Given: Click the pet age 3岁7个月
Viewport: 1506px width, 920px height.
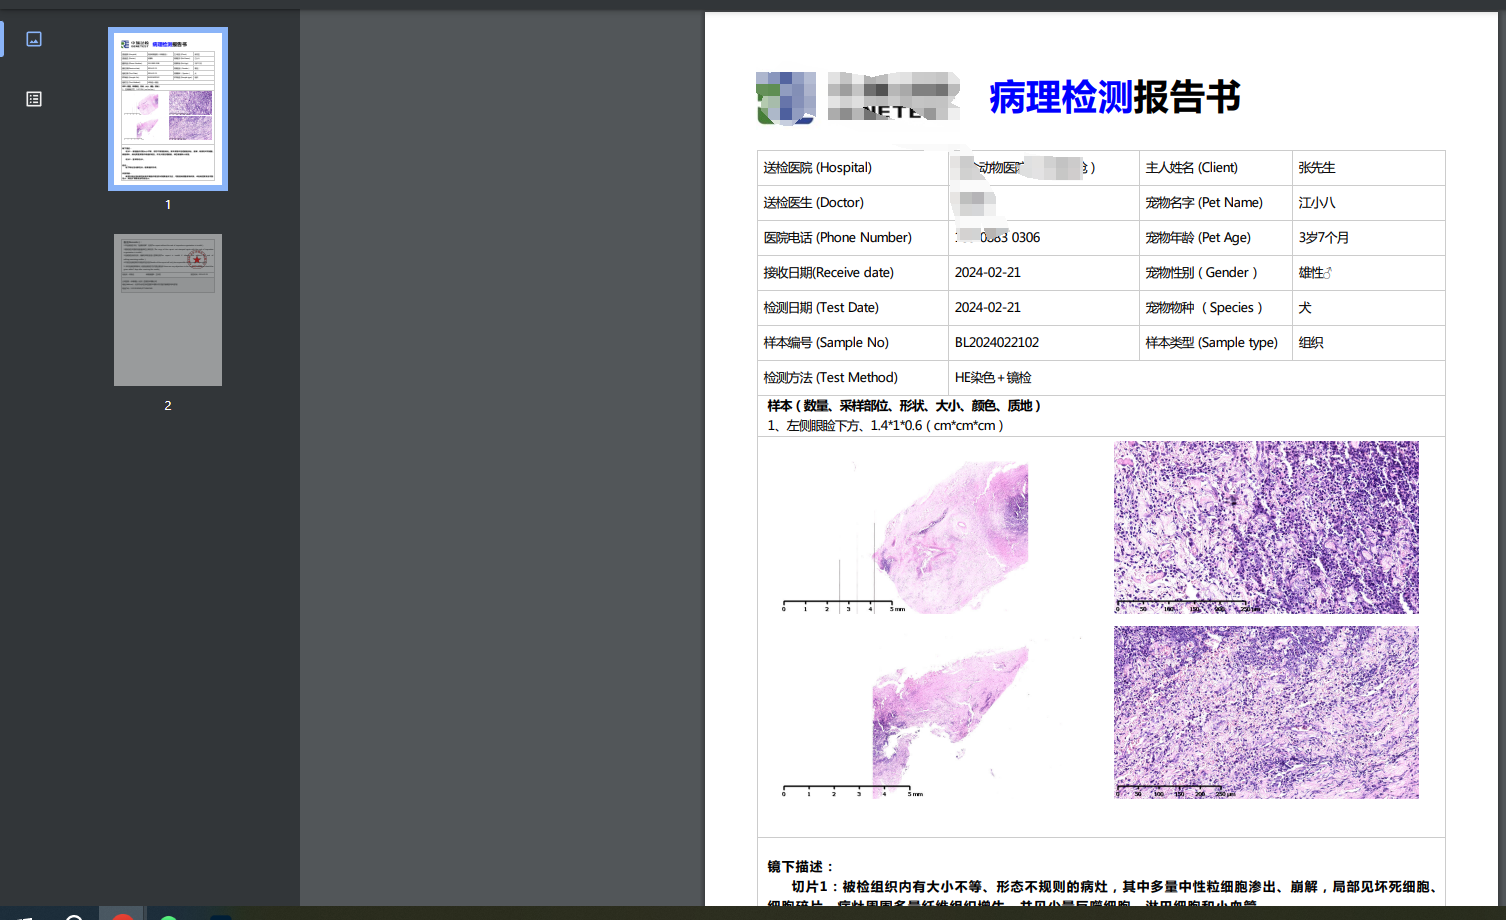Looking at the screenshot, I should [1324, 238].
